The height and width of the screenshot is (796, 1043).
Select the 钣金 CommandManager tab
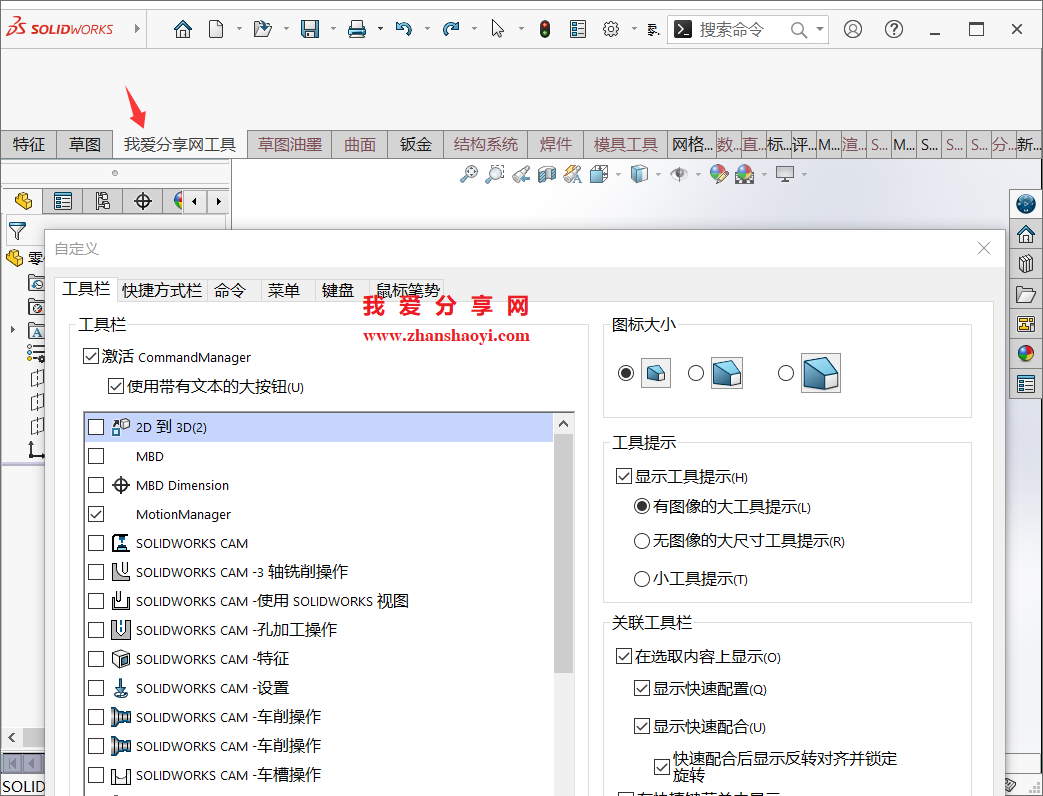point(415,144)
